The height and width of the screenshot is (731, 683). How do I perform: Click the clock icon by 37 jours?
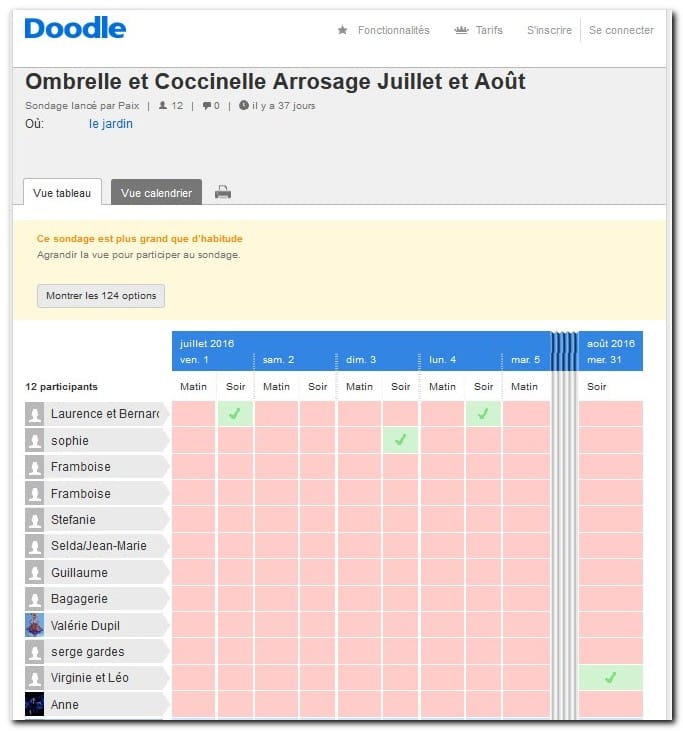(244, 105)
